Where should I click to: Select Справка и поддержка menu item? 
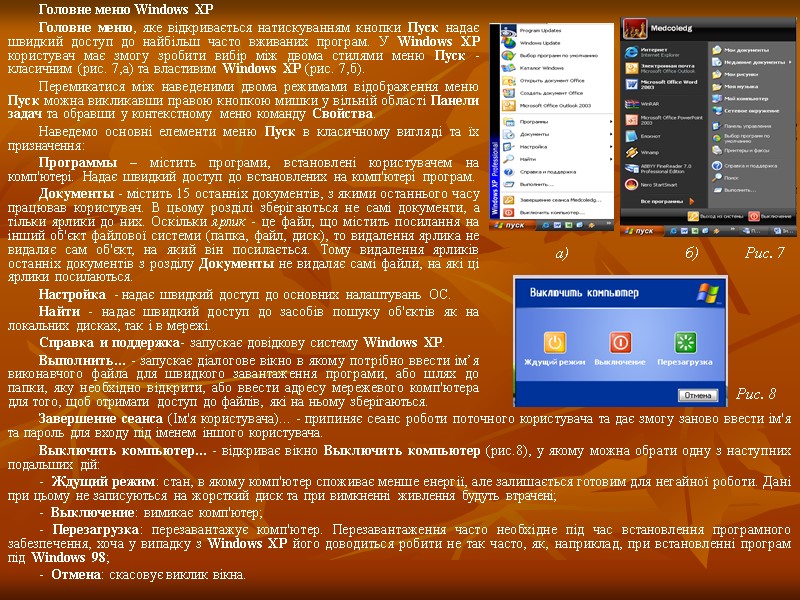pos(548,172)
